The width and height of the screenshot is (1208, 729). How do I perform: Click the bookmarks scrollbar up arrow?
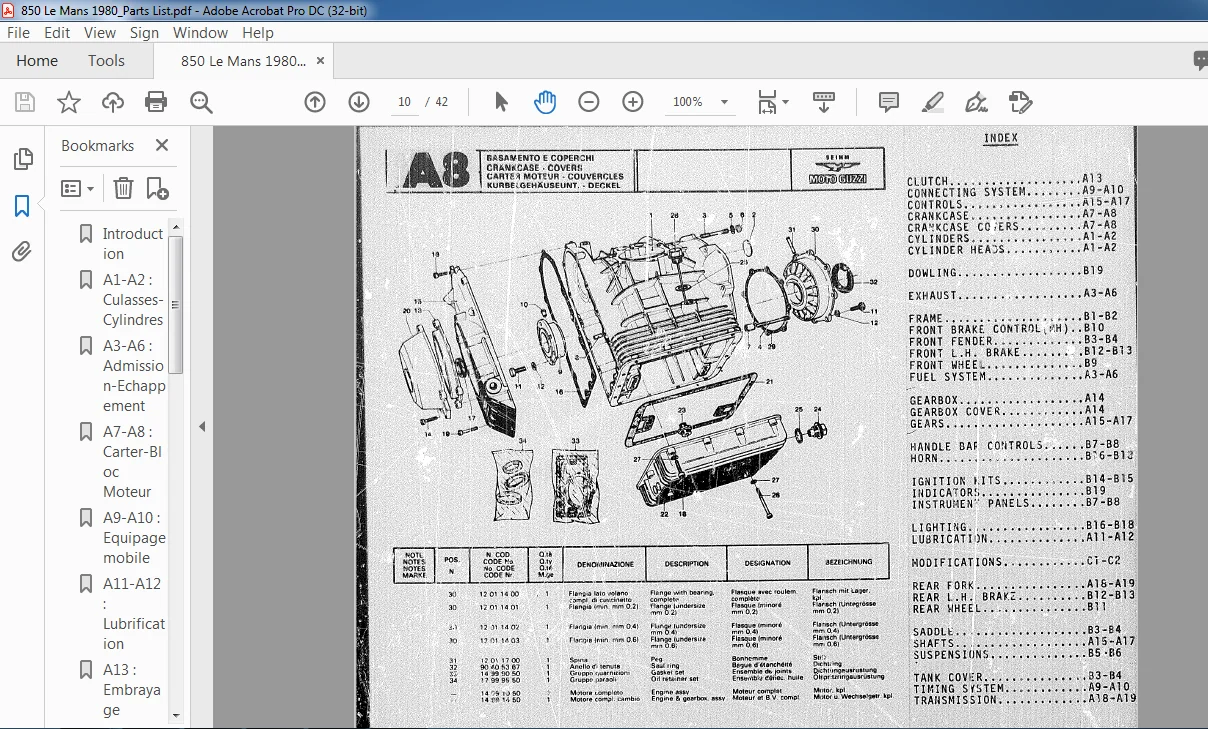pos(176,227)
